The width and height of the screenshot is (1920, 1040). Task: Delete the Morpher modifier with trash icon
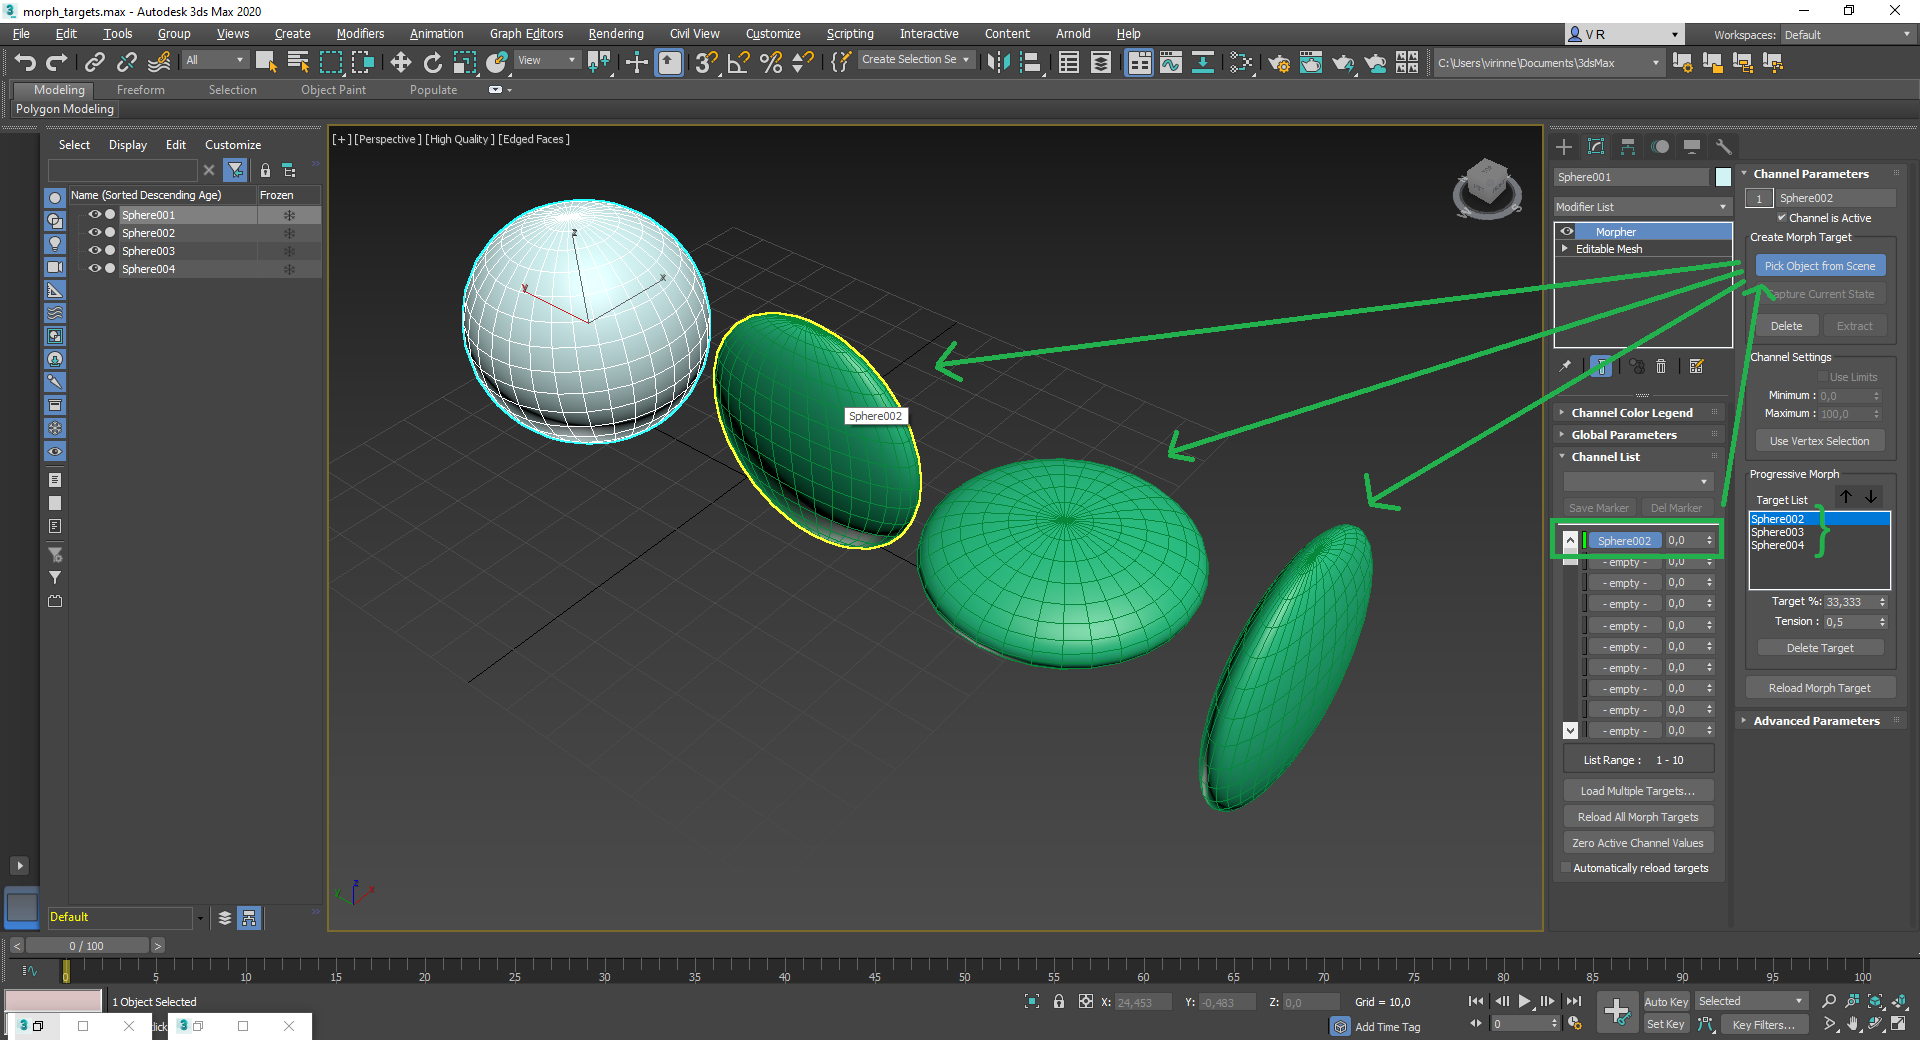pos(1661,366)
